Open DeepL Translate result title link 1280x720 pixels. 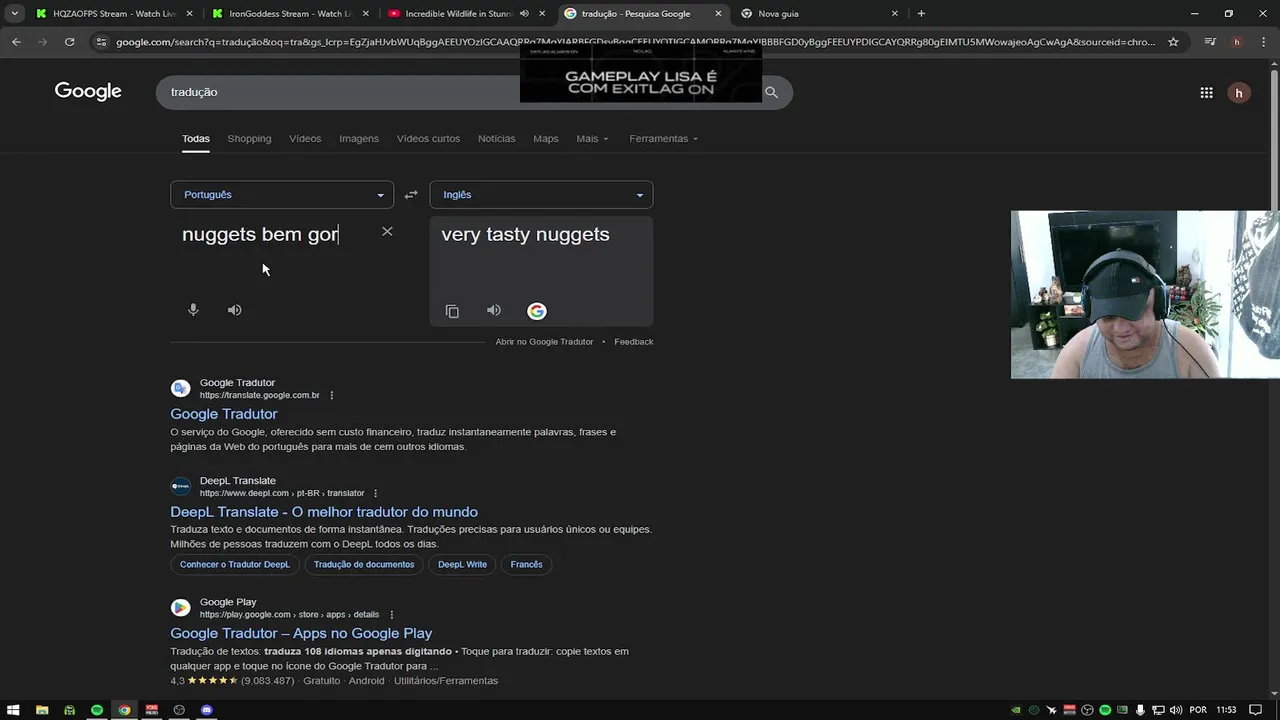324,512
